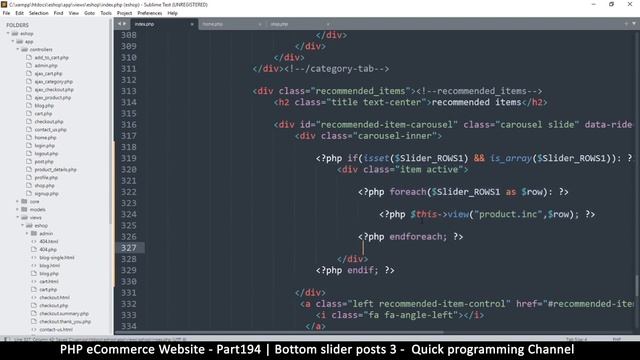The image size is (640, 360).
Task: Click the ajax_cart.php file icon
Action: (29, 73)
